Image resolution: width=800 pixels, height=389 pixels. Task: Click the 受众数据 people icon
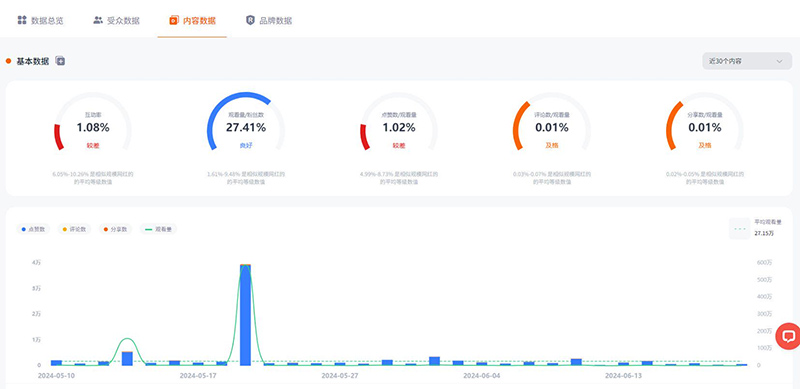97,20
